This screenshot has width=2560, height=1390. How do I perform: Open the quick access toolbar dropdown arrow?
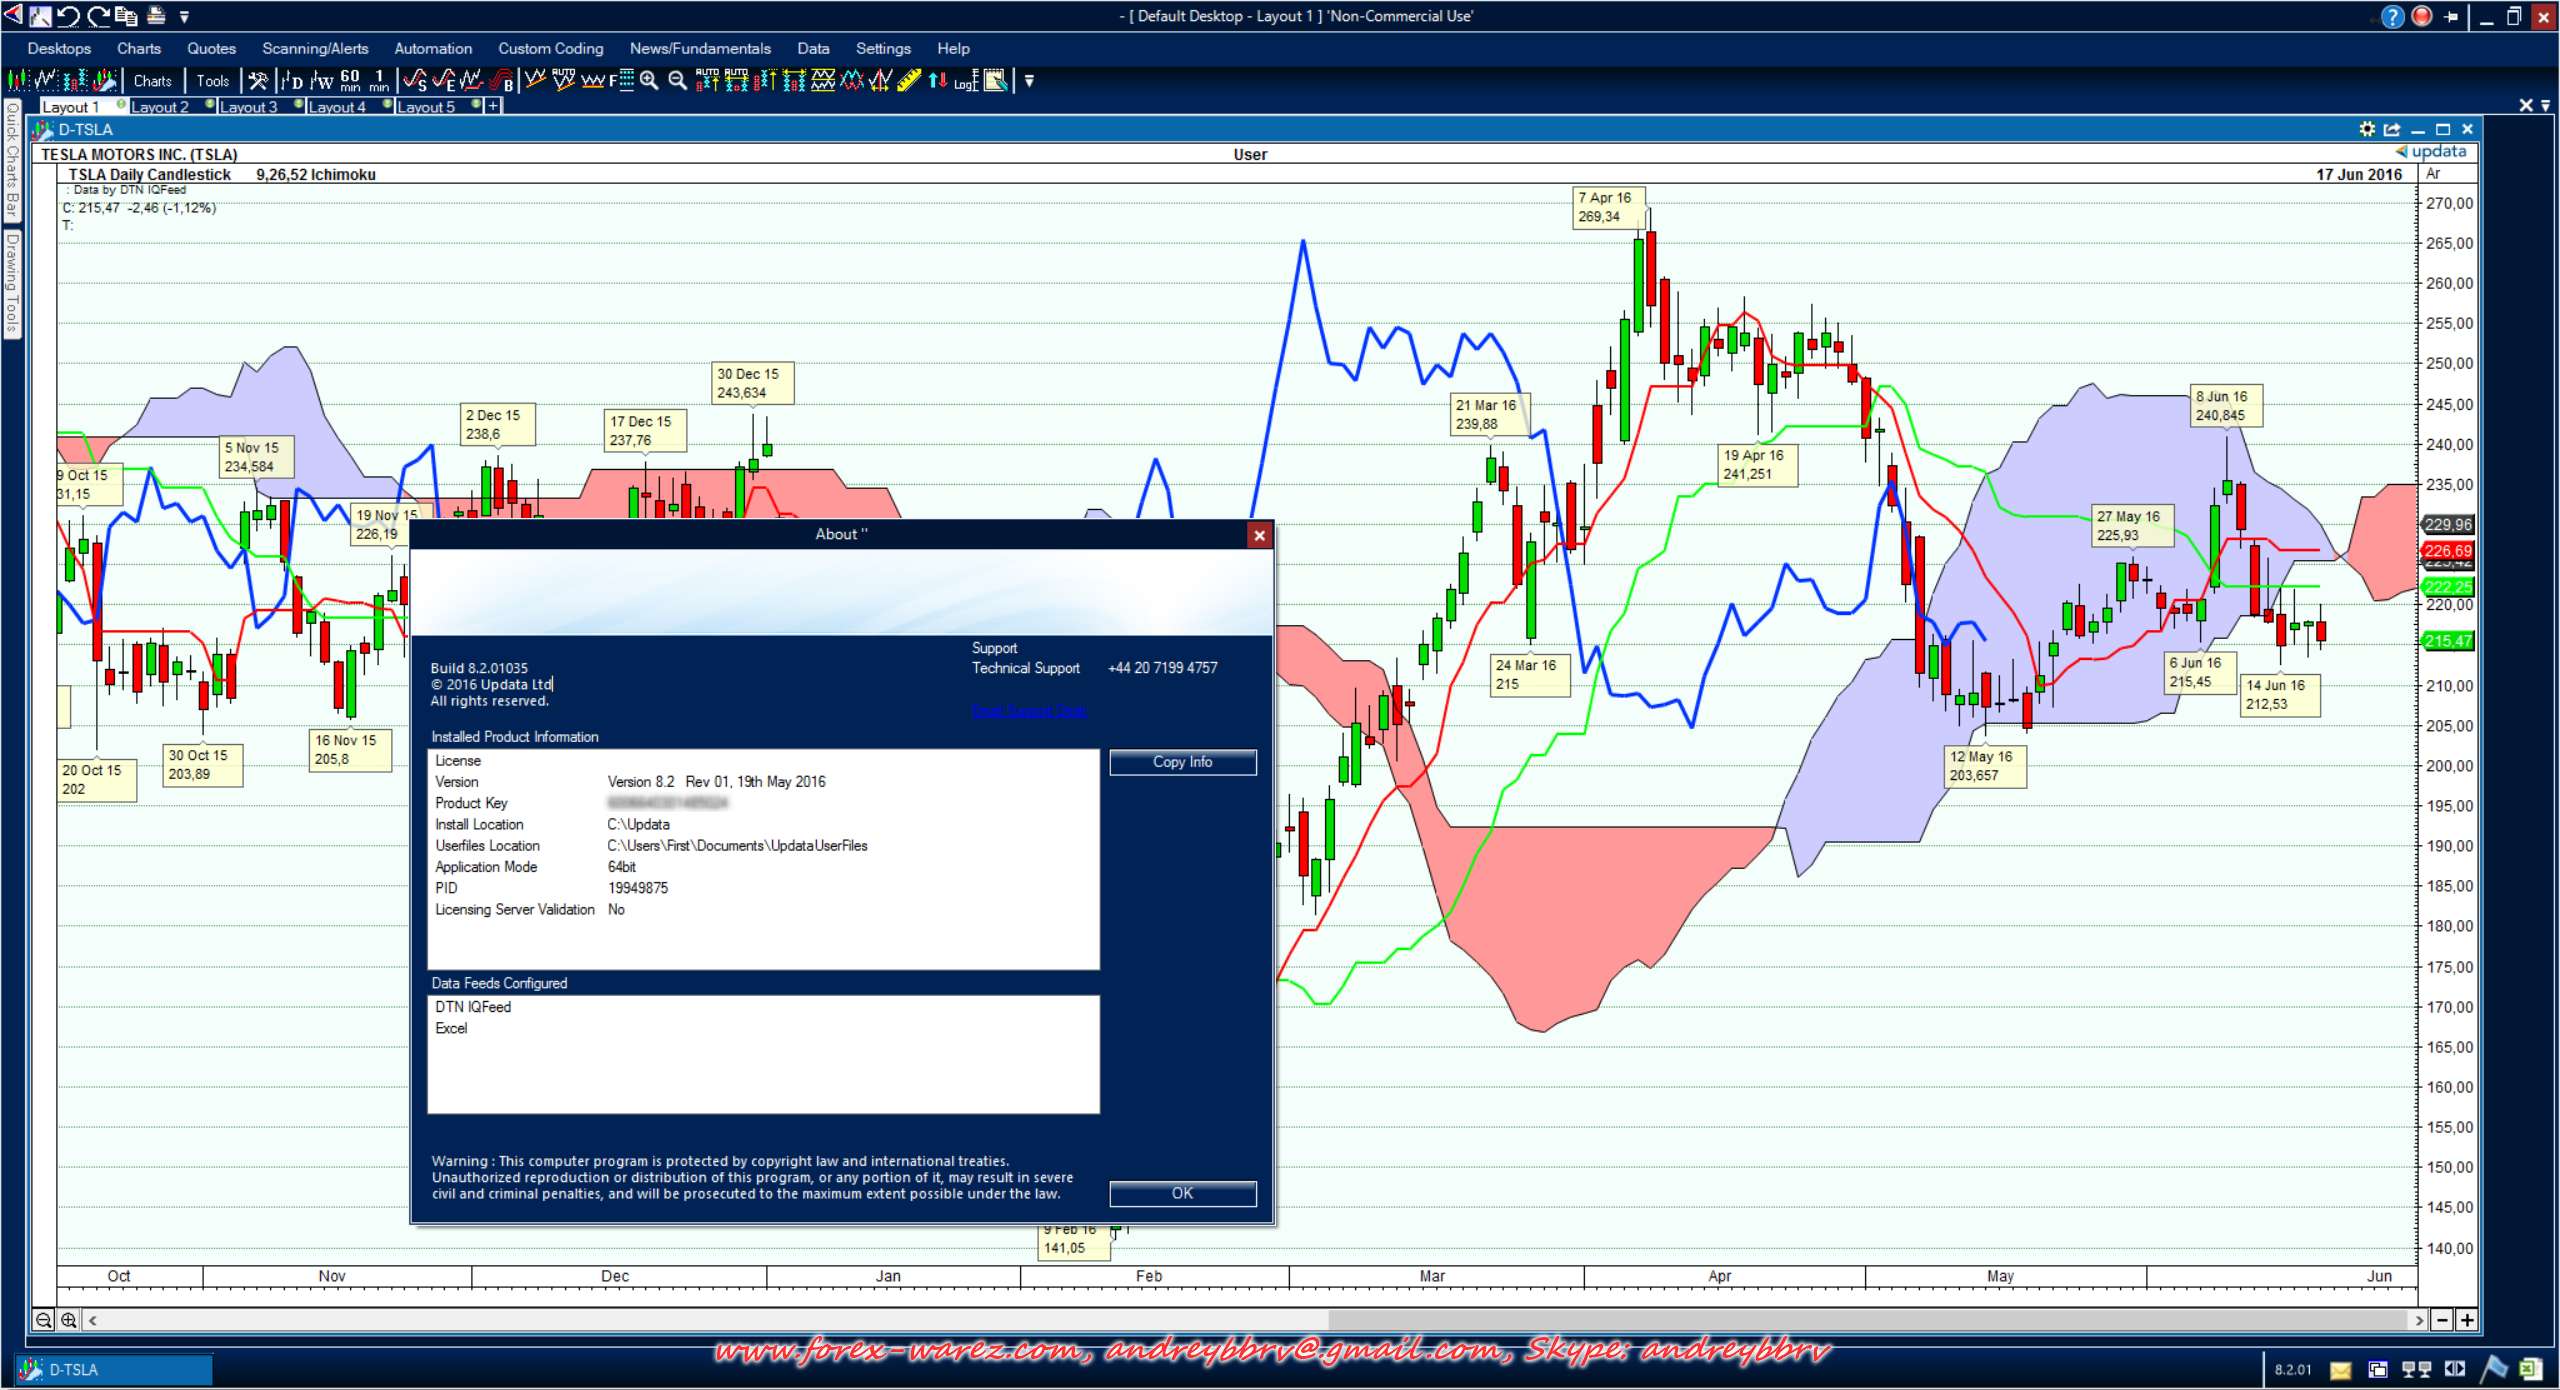click(x=184, y=16)
